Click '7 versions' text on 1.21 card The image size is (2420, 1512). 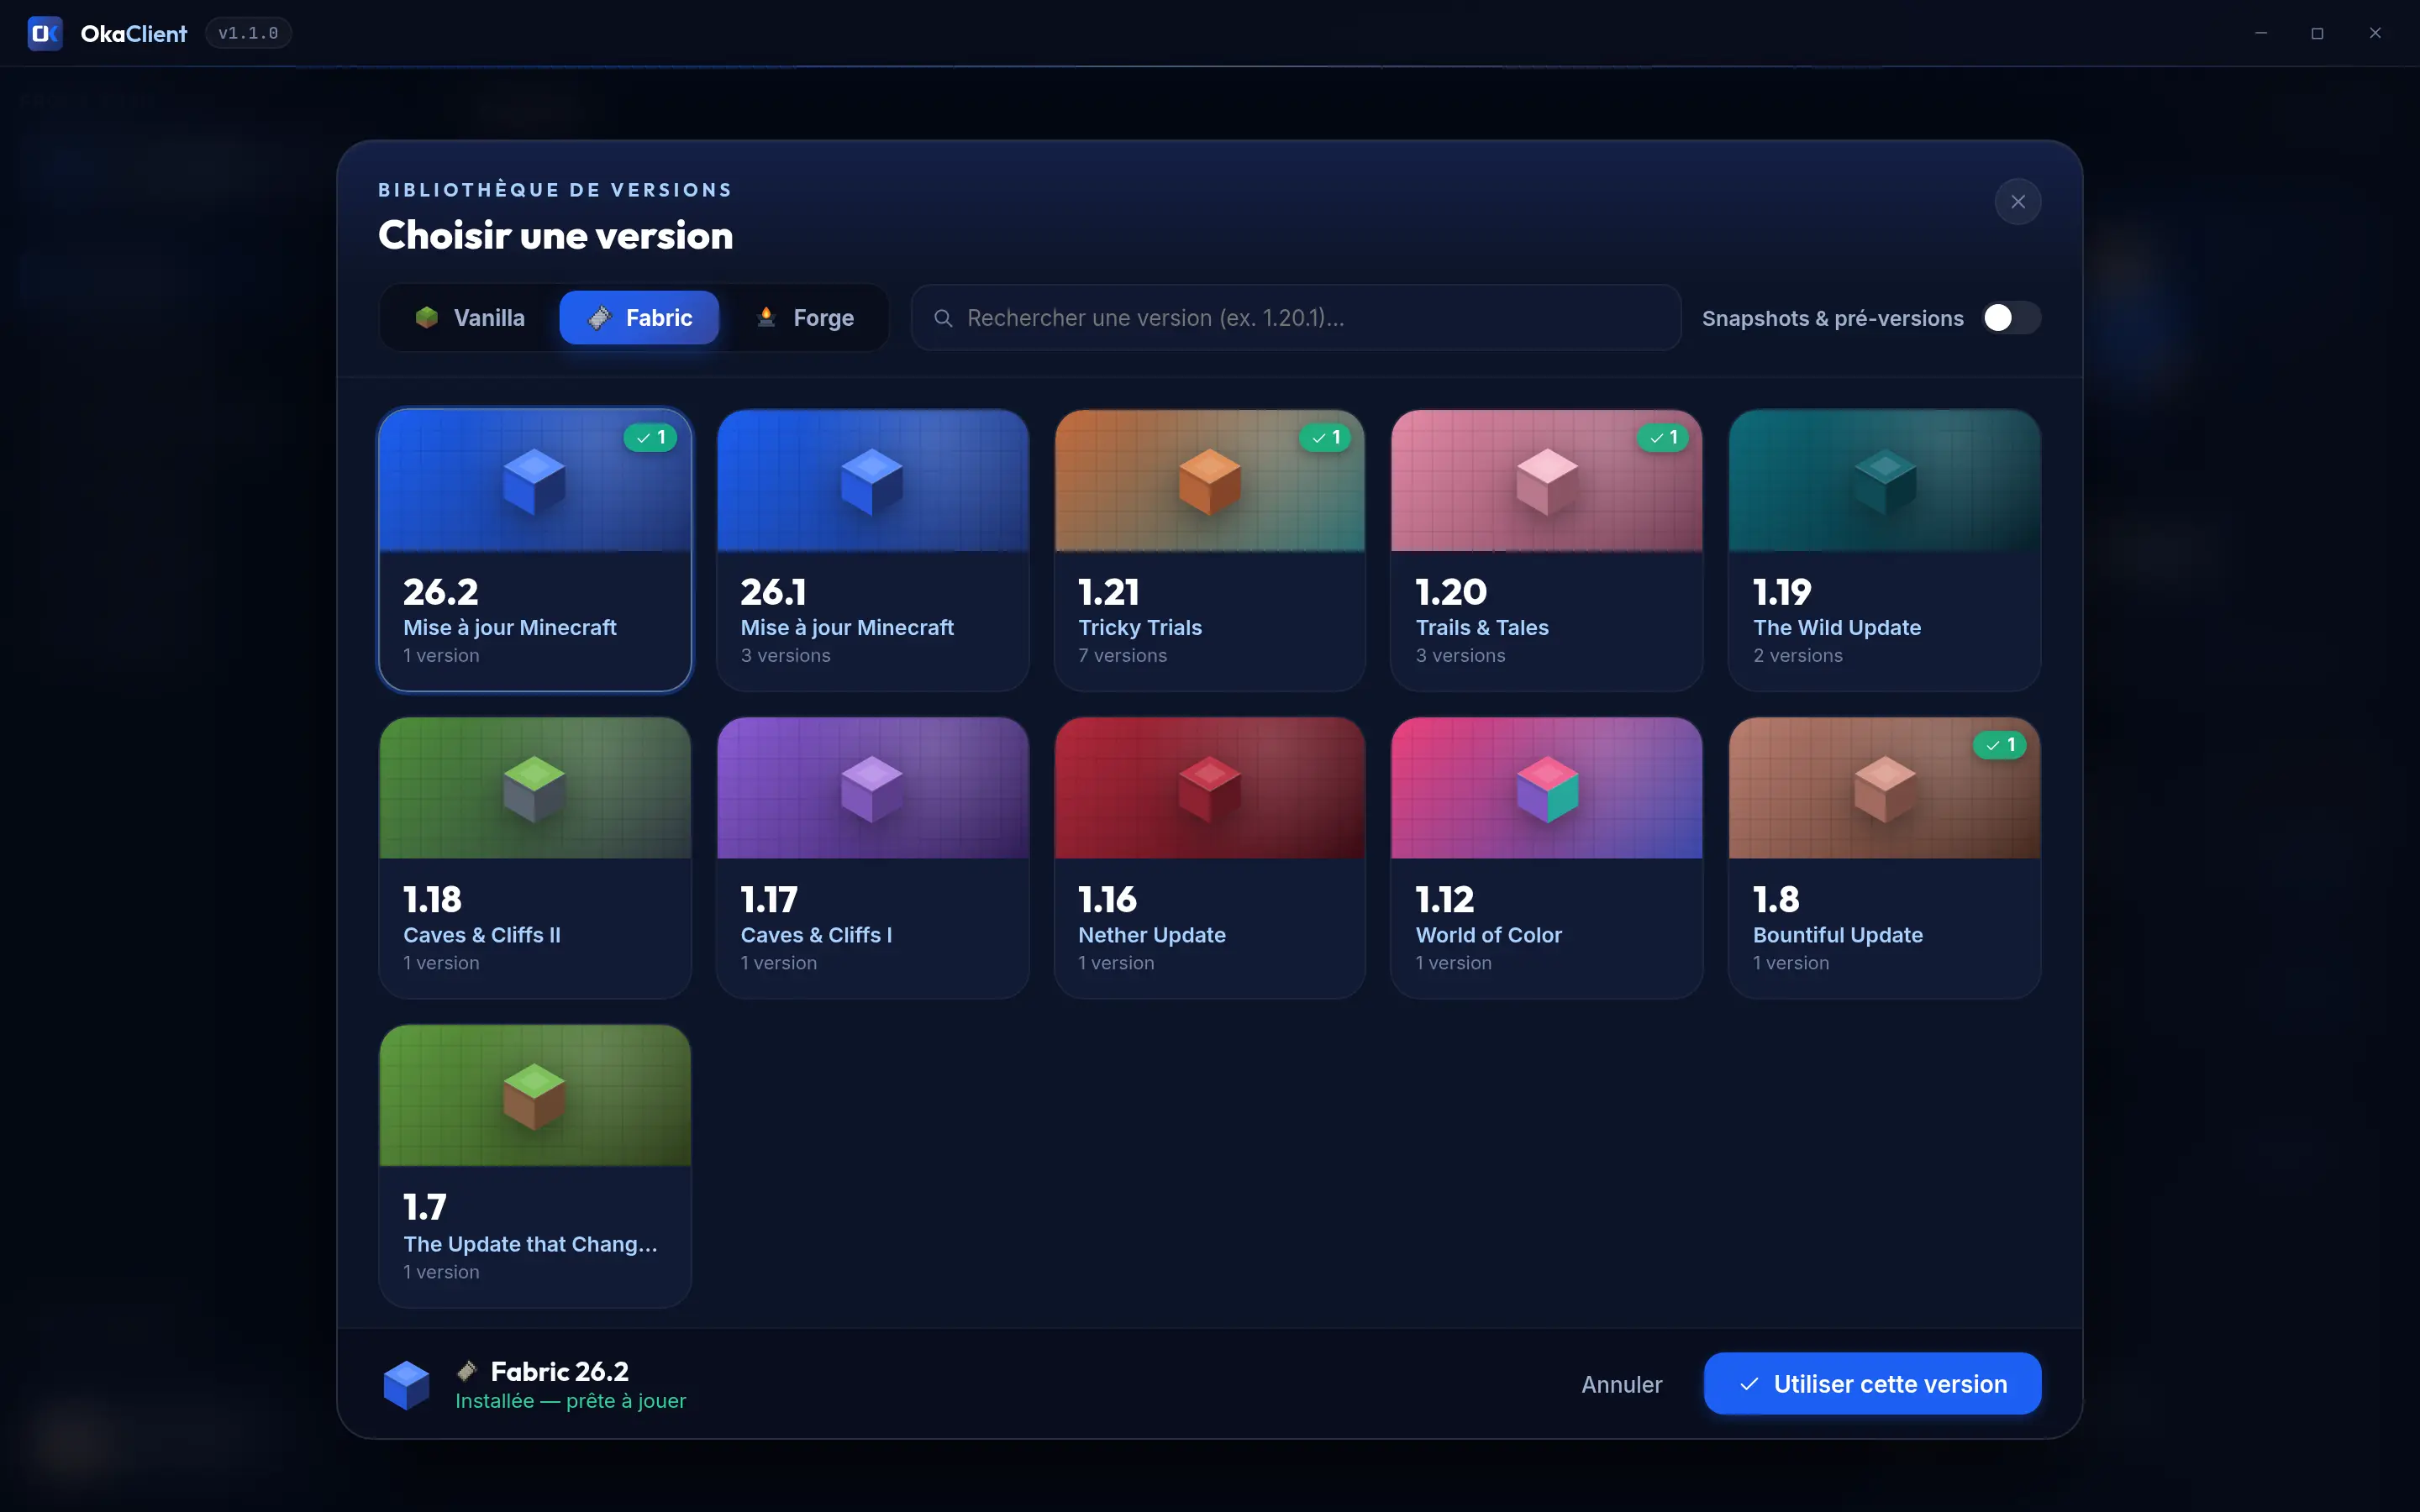[x=1122, y=656]
